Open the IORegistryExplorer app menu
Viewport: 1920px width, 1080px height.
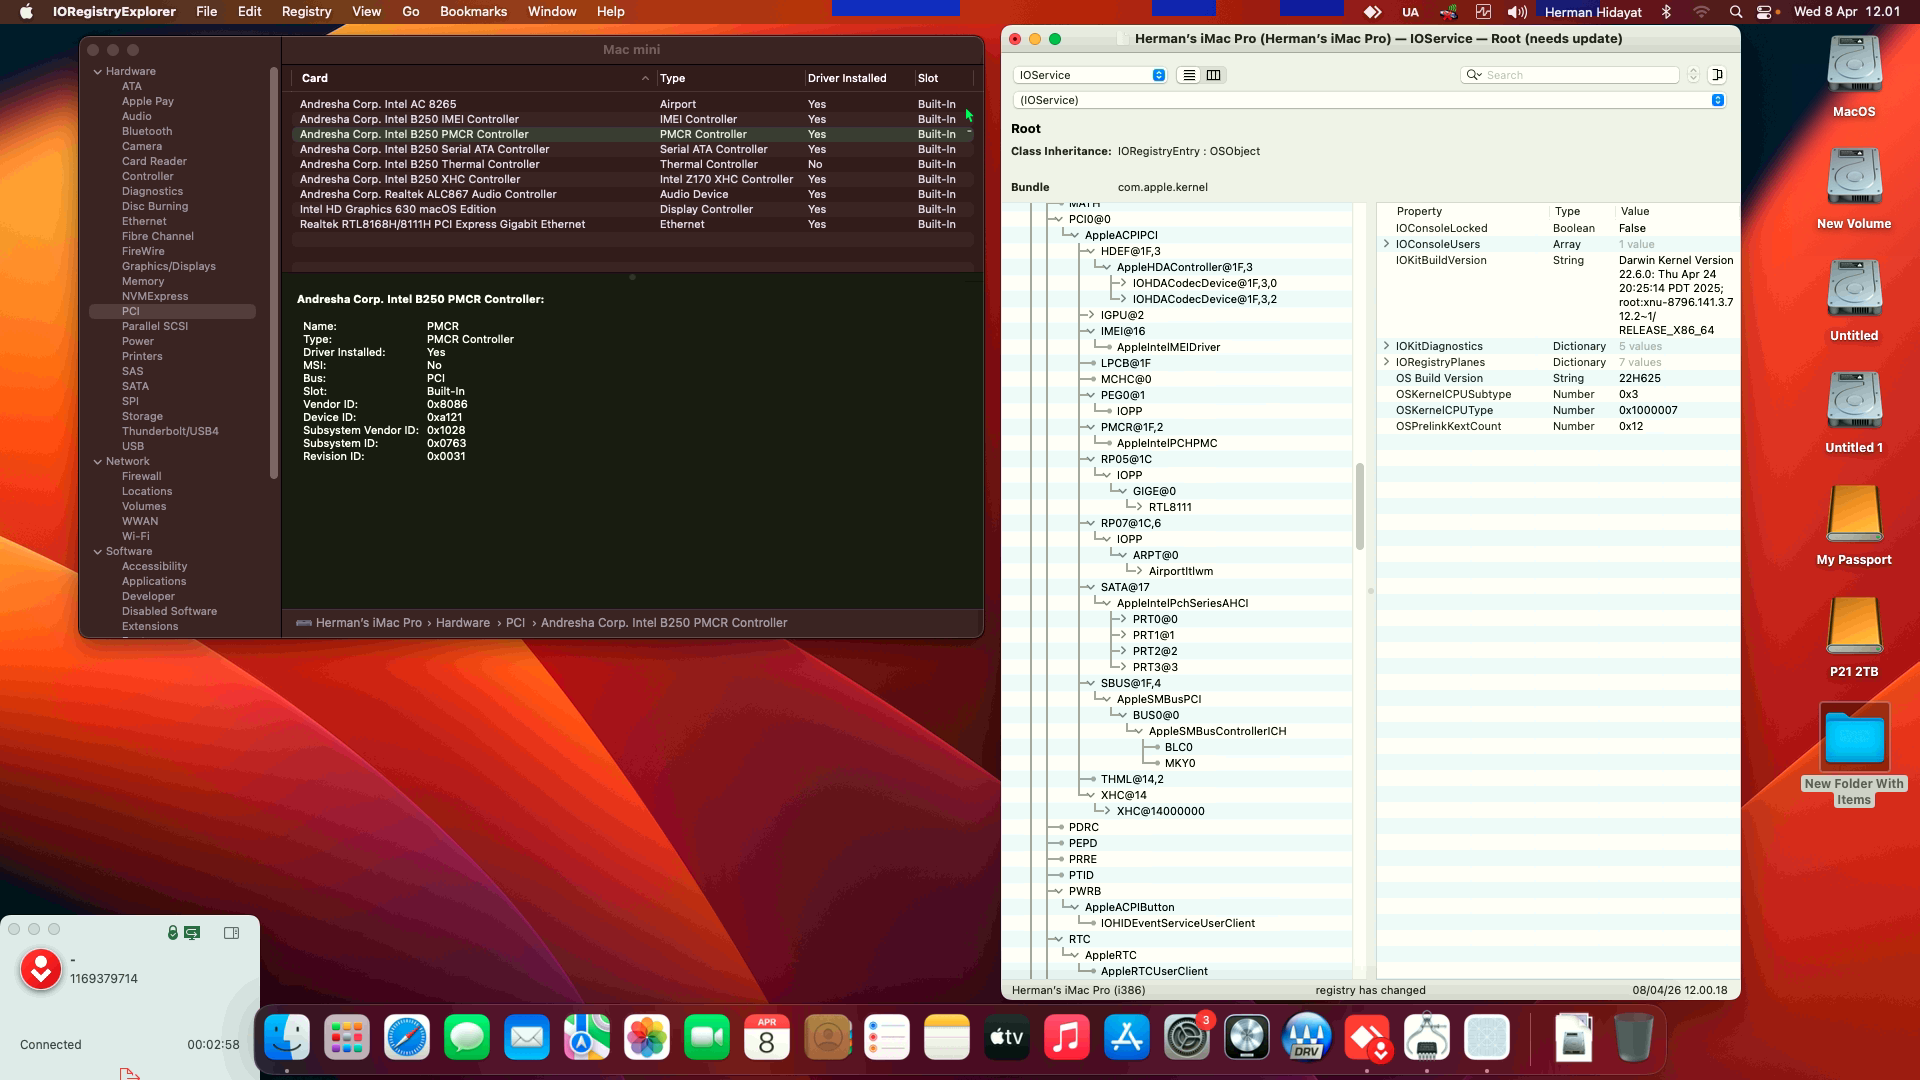pyautogui.click(x=114, y=12)
